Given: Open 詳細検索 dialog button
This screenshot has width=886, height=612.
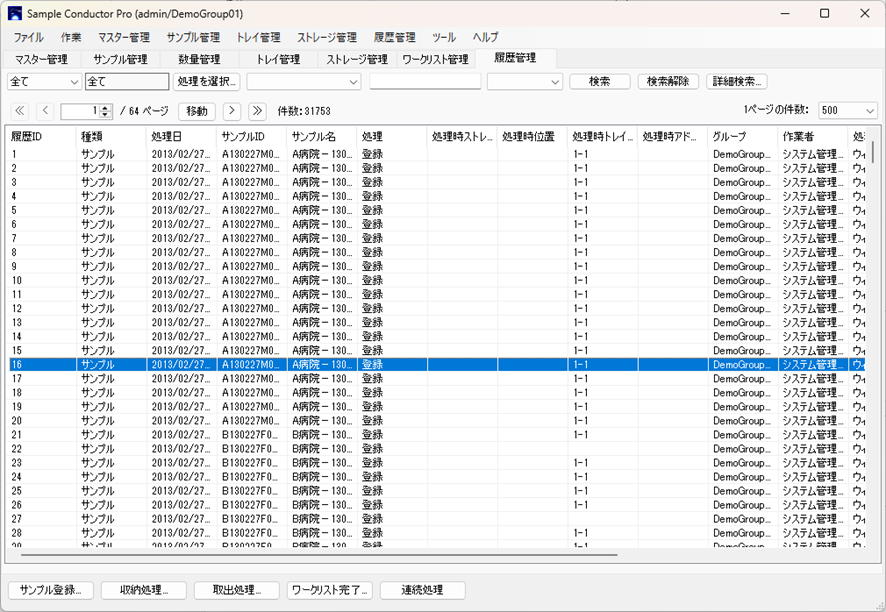Looking at the screenshot, I should click(737, 82).
